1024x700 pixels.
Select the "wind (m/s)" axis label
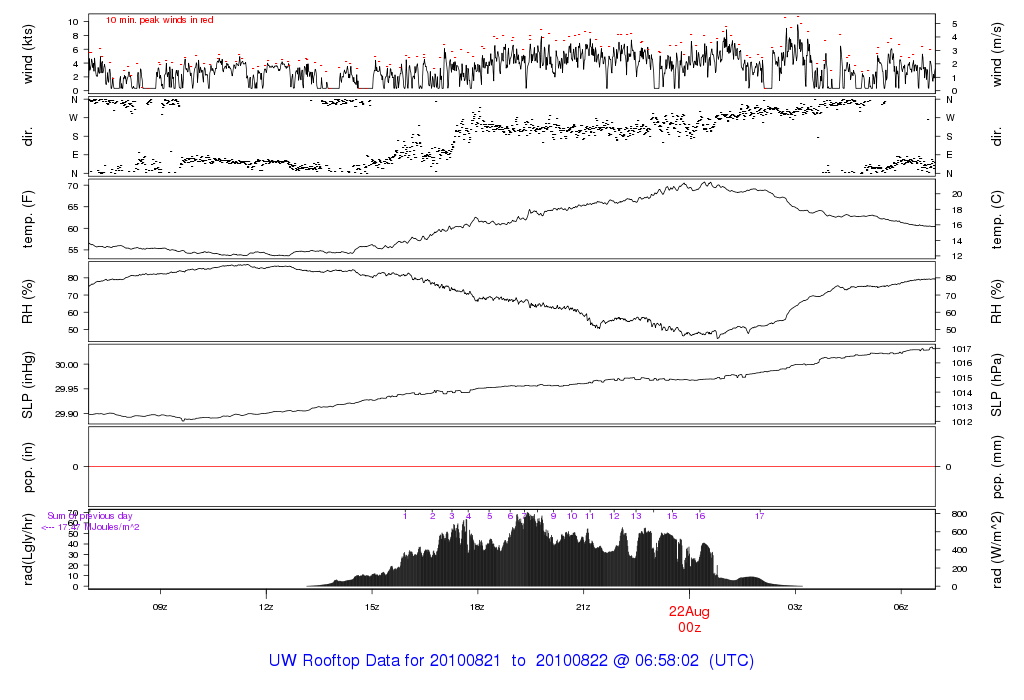tap(996, 54)
